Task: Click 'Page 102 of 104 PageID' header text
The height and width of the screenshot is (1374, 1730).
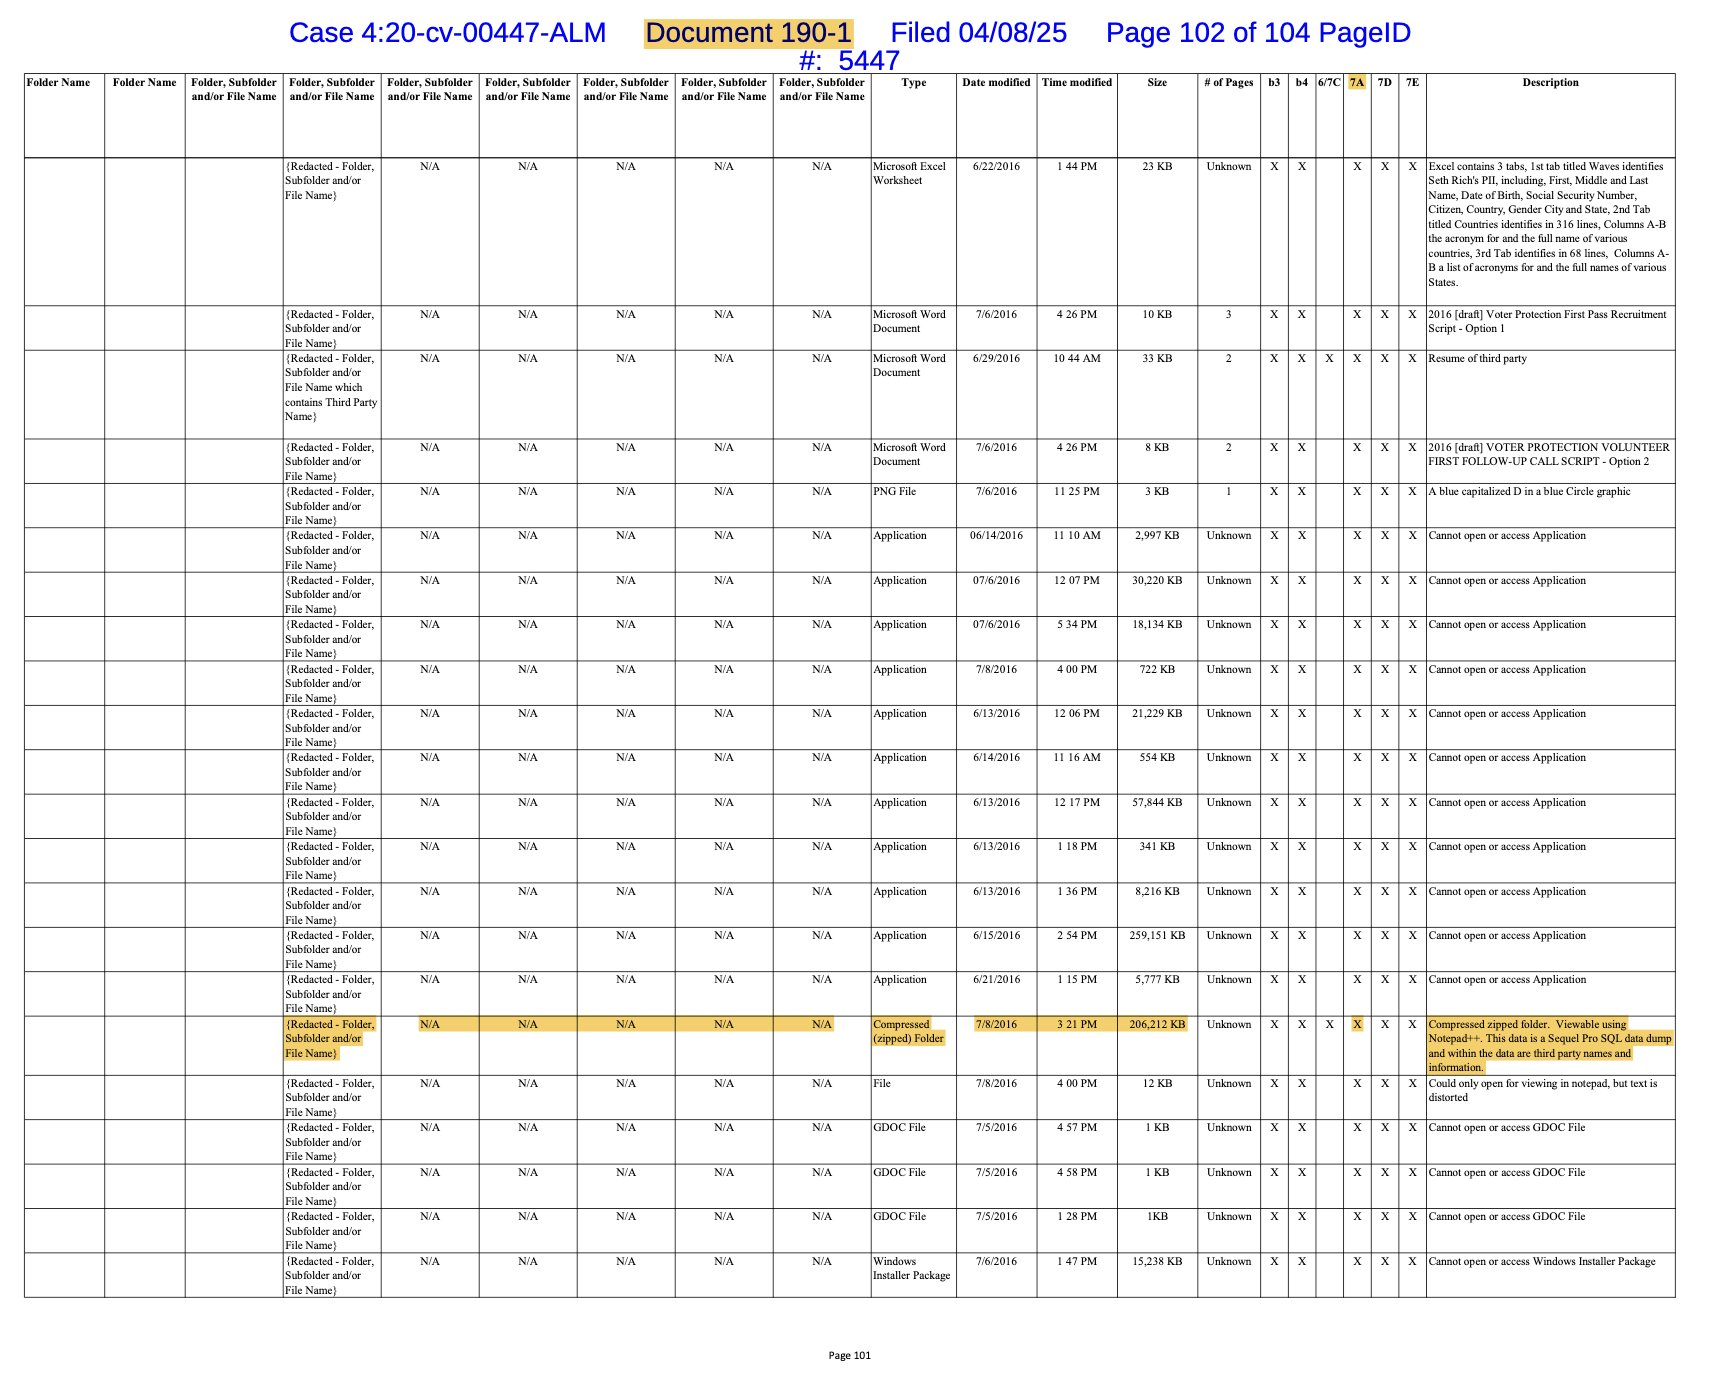Action: [1258, 33]
